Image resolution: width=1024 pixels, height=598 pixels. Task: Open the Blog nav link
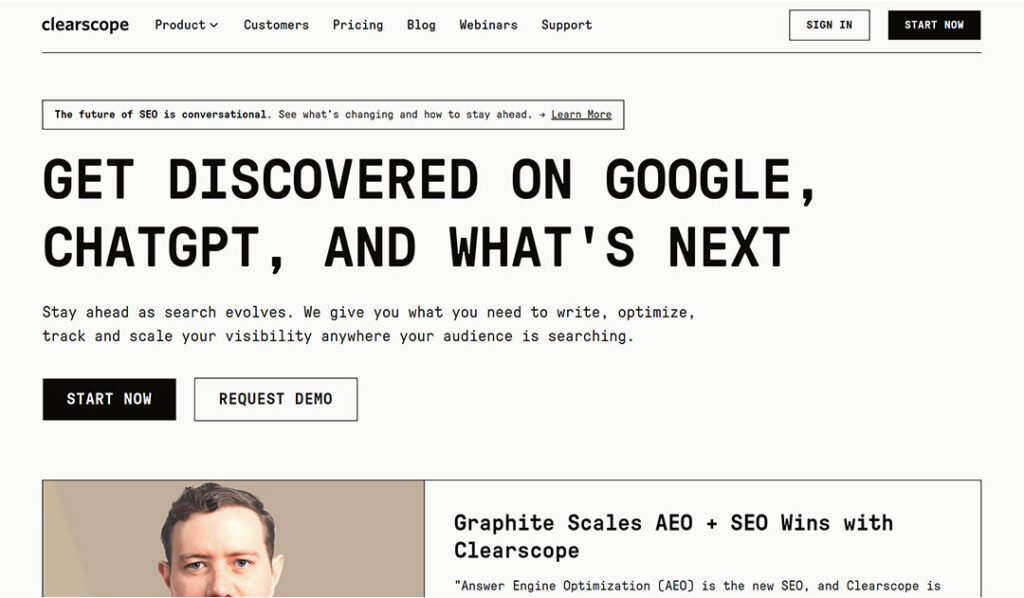tap(421, 25)
